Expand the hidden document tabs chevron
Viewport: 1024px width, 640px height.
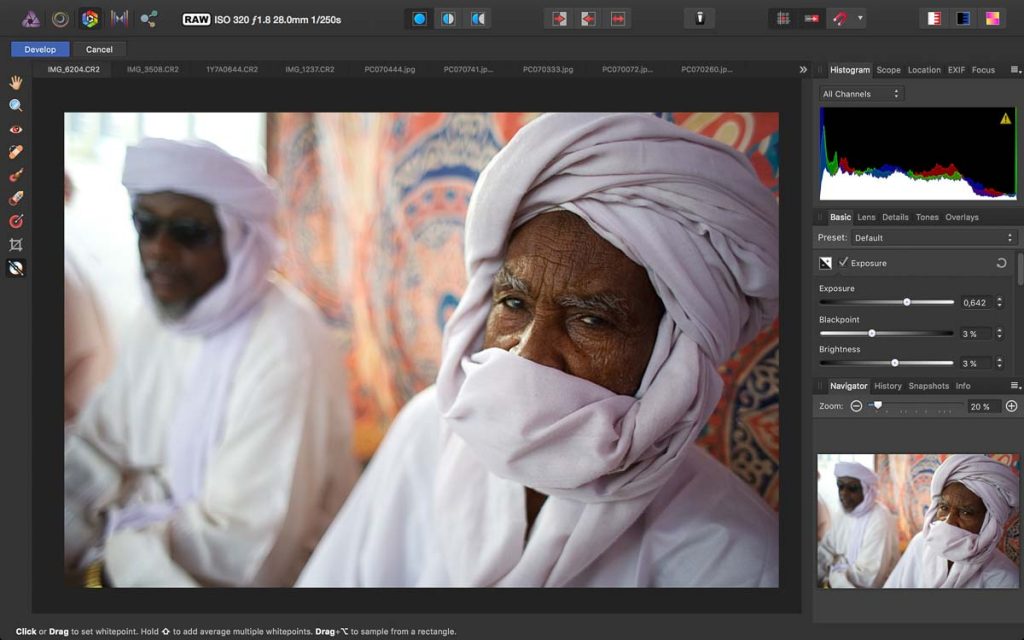[x=802, y=70]
